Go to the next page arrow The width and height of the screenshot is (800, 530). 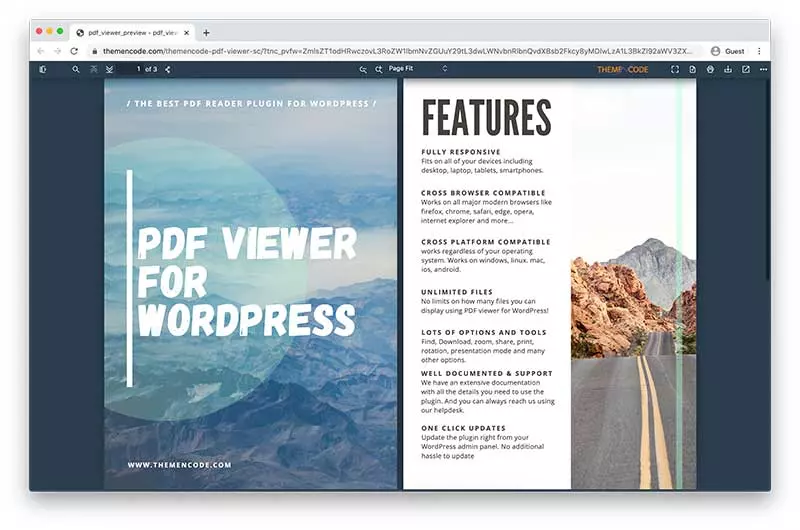[109, 69]
